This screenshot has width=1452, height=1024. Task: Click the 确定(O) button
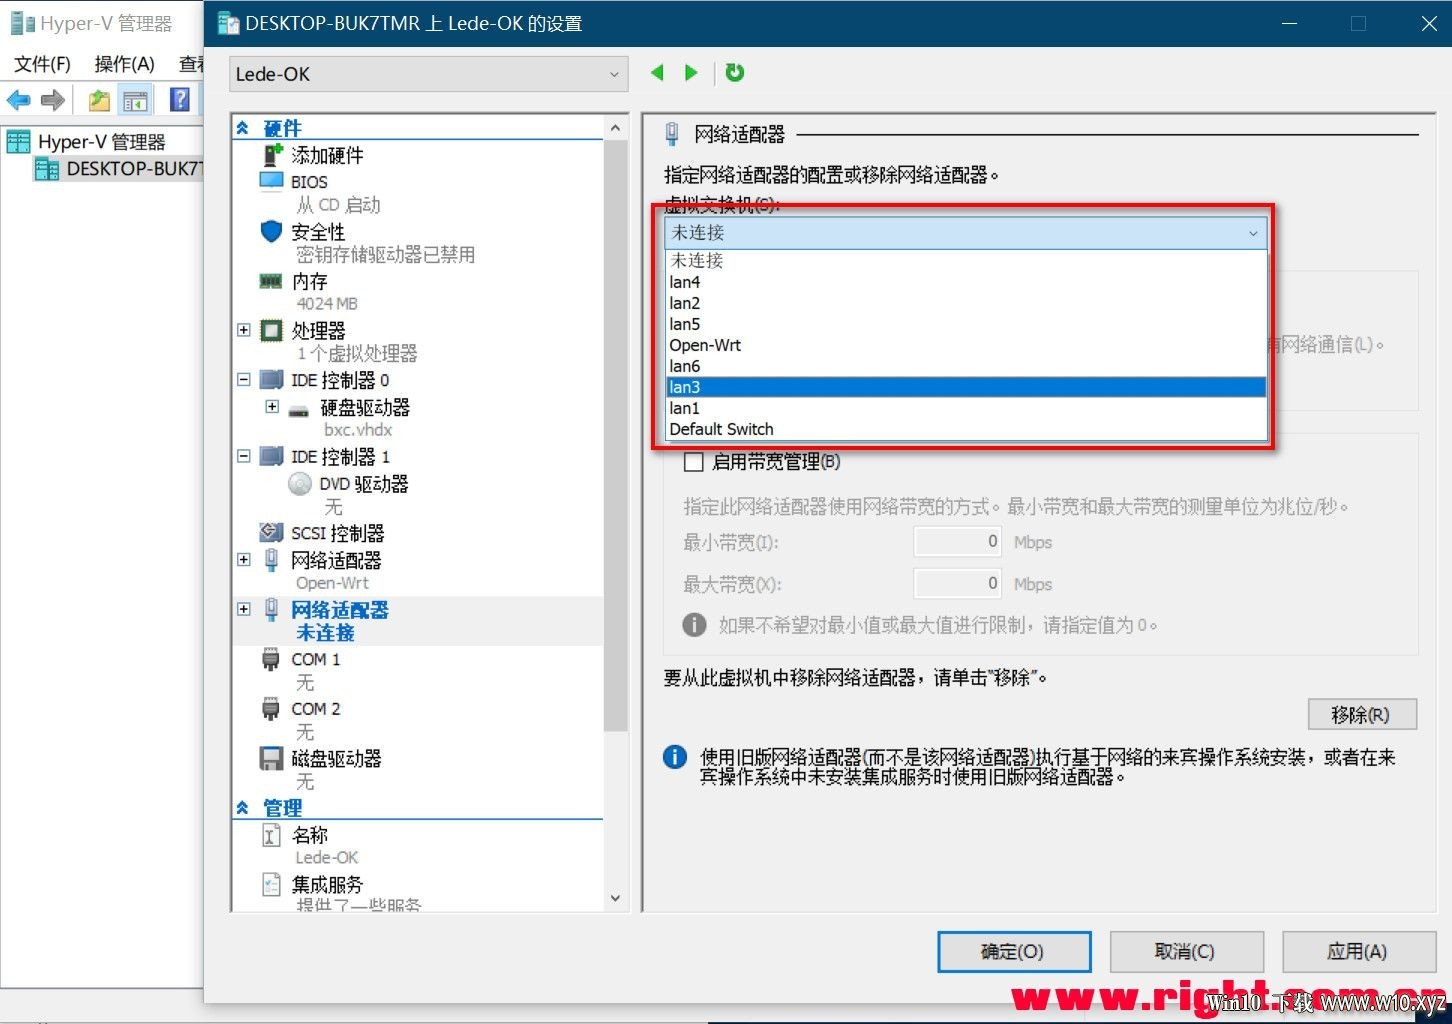pos(1014,952)
